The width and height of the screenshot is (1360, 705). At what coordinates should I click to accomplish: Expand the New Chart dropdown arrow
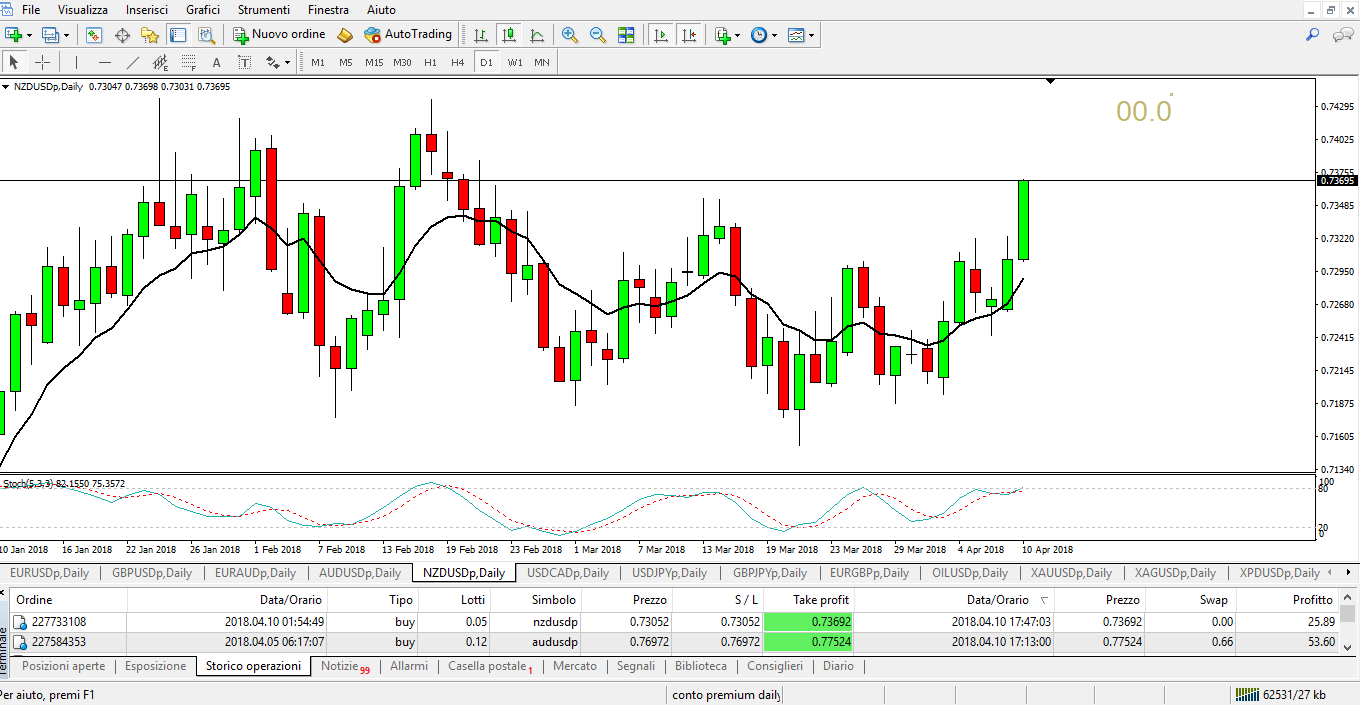31,35
